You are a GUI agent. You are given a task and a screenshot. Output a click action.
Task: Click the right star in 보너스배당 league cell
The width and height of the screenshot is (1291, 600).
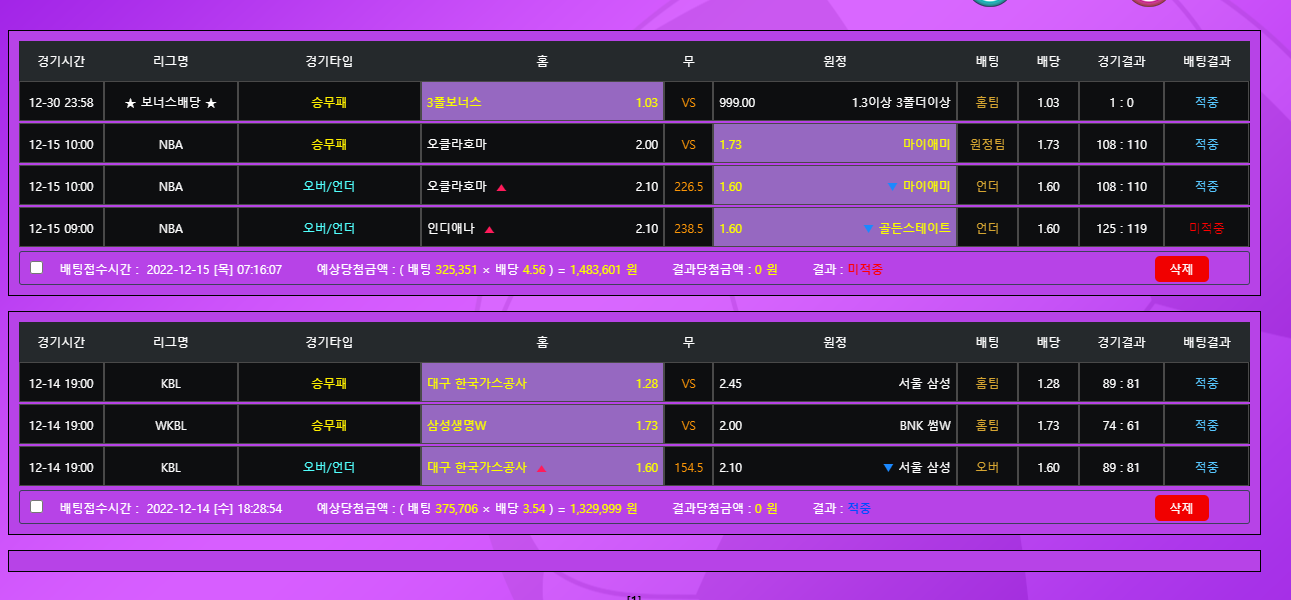point(211,103)
